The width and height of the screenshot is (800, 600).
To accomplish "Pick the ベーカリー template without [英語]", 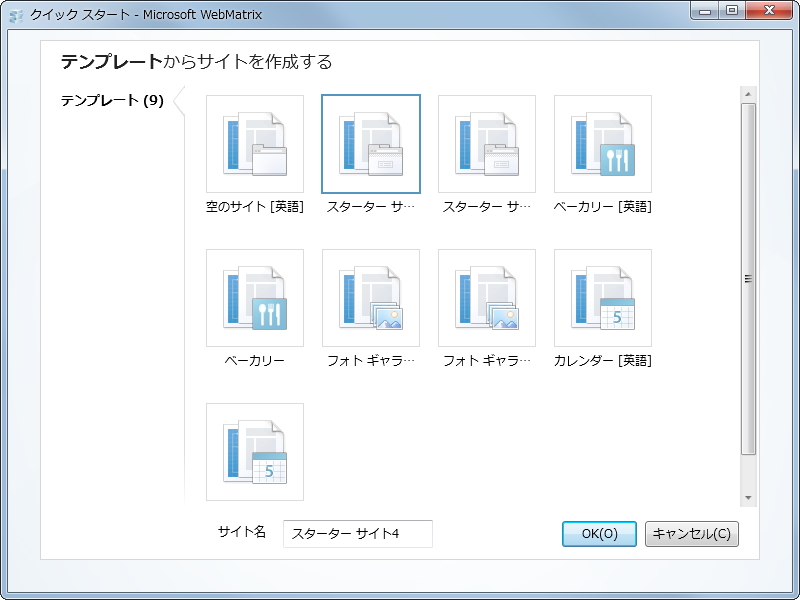I will pyautogui.click(x=255, y=298).
